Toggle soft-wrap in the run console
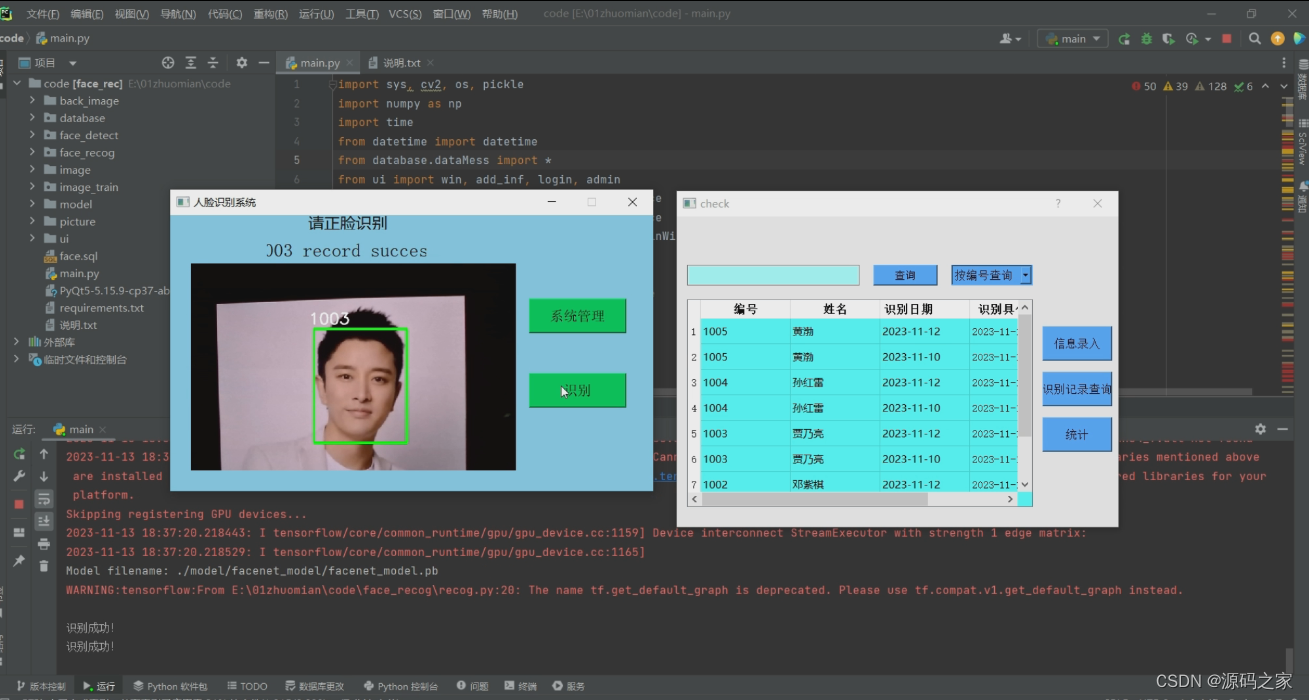The height and width of the screenshot is (700, 1309). (43, 500)
